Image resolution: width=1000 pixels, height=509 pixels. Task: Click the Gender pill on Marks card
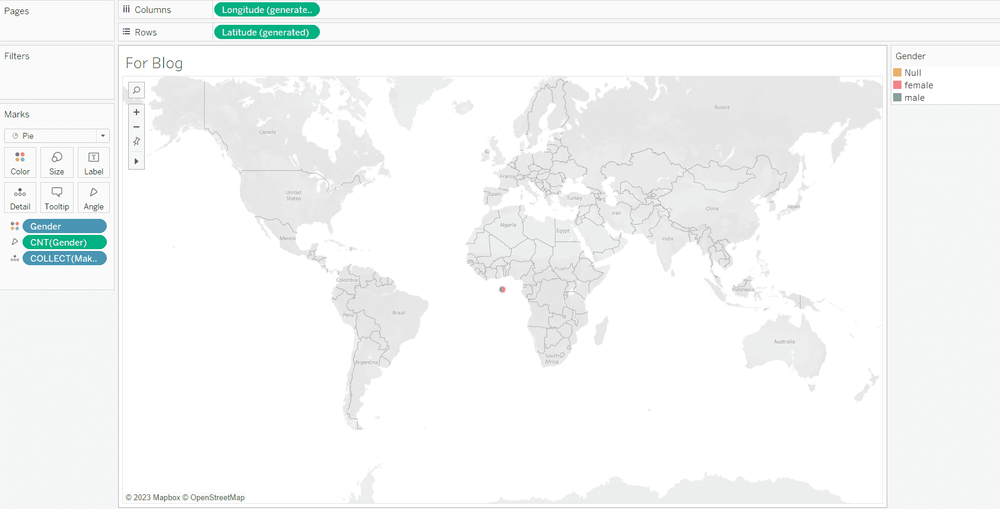[64, 226]
